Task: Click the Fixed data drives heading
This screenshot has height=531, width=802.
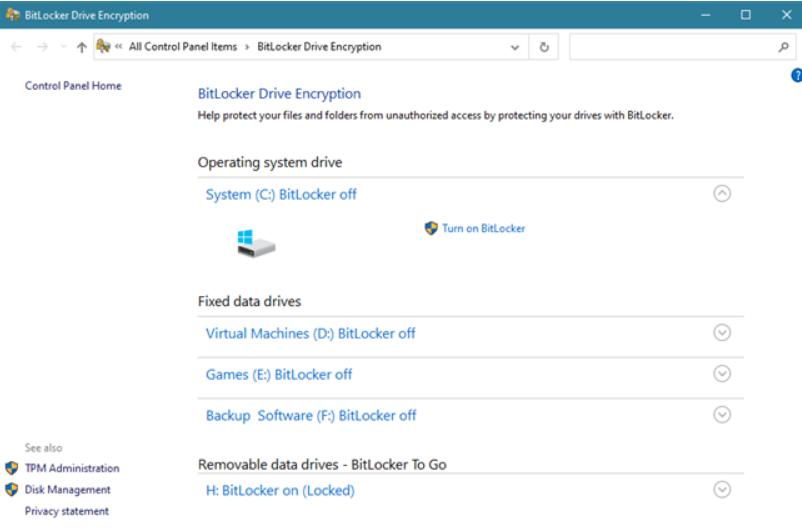Action: click(x=249, y=301)
